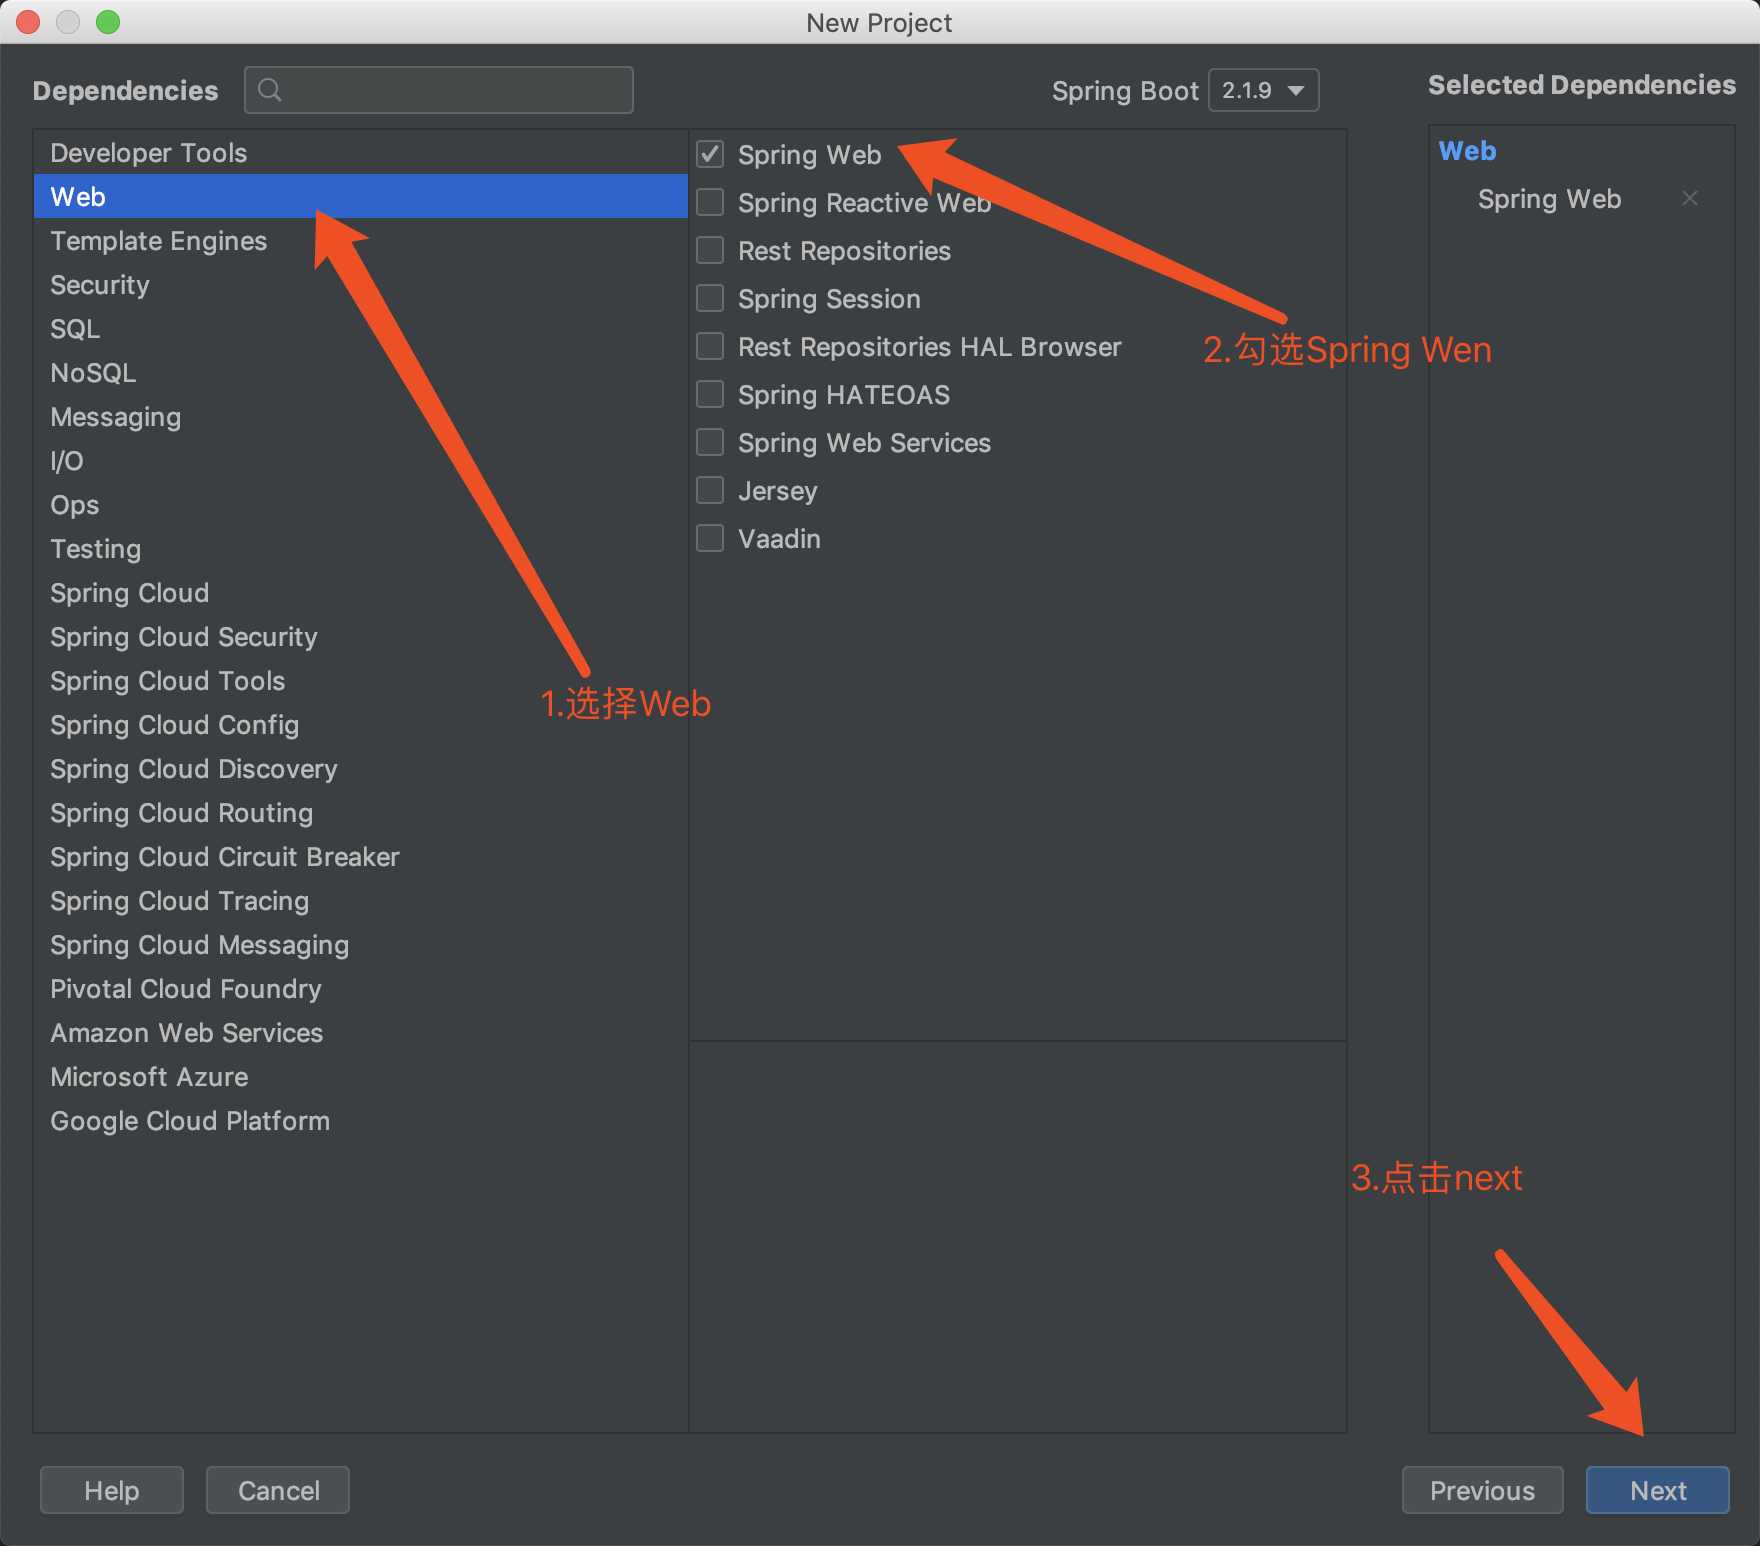Select the I/O category
Image resolution: width=1760 pixels, height=1546 pixels.
click(360, 460)
